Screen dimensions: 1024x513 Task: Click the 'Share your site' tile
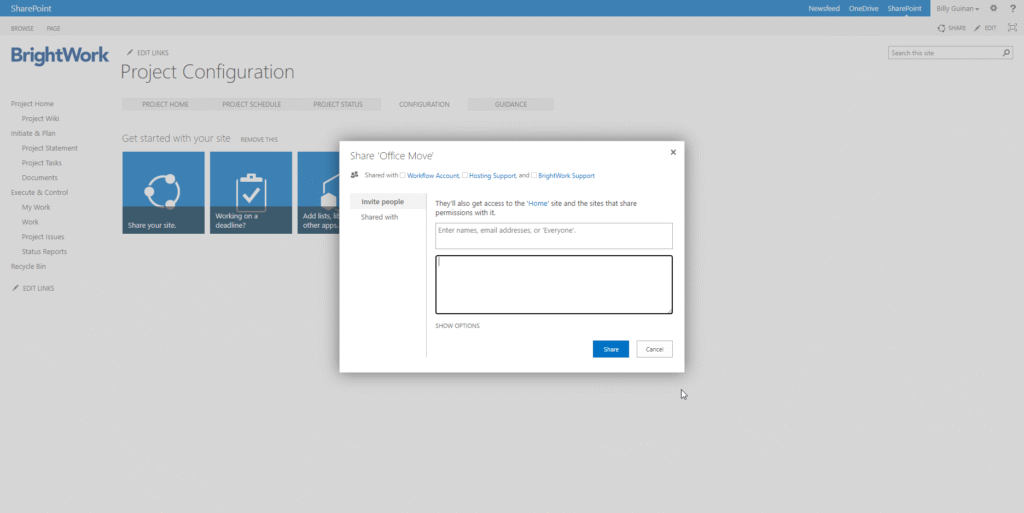click(163, 193)
